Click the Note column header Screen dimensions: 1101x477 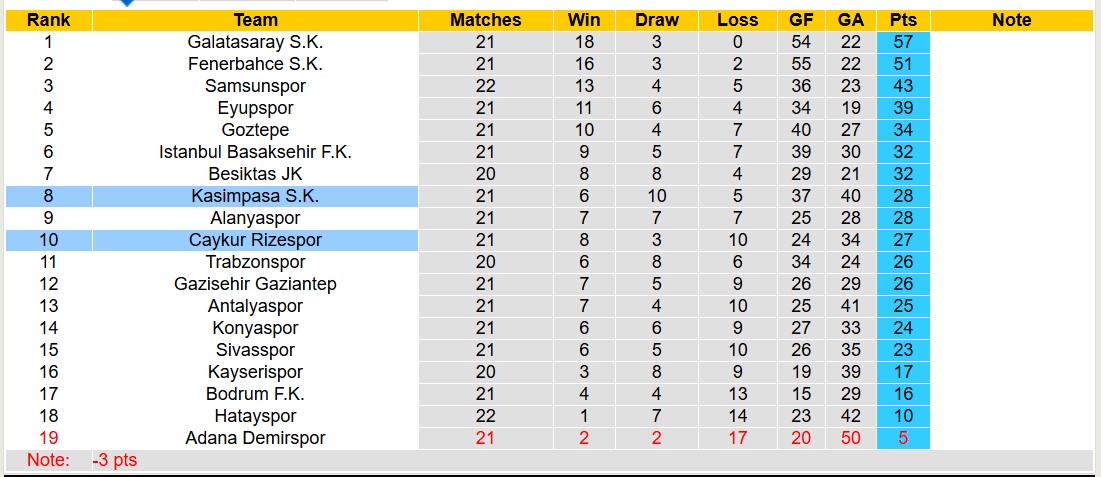pos(1012,20)
